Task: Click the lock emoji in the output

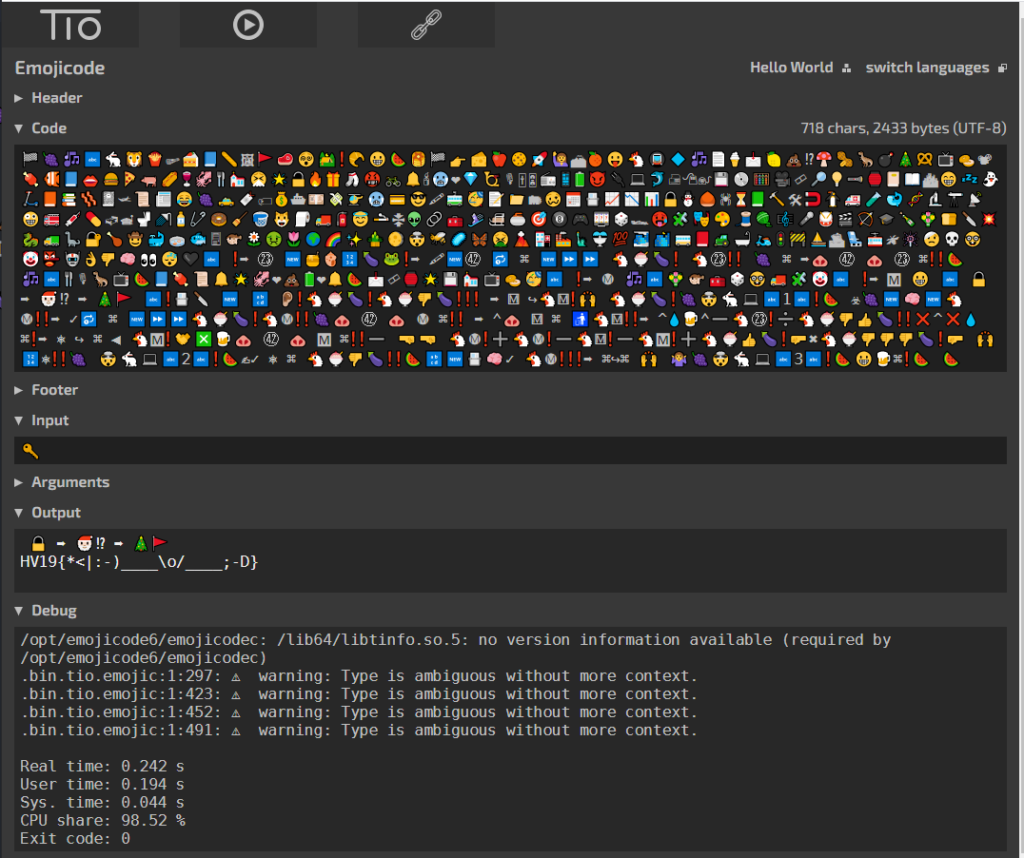Action: pyautogui.click(x=38, y=543)
